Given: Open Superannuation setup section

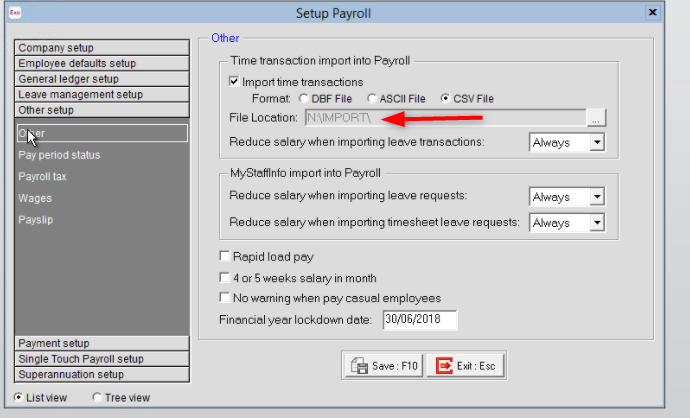Looking at the screenshot, I should coord(102,374).
